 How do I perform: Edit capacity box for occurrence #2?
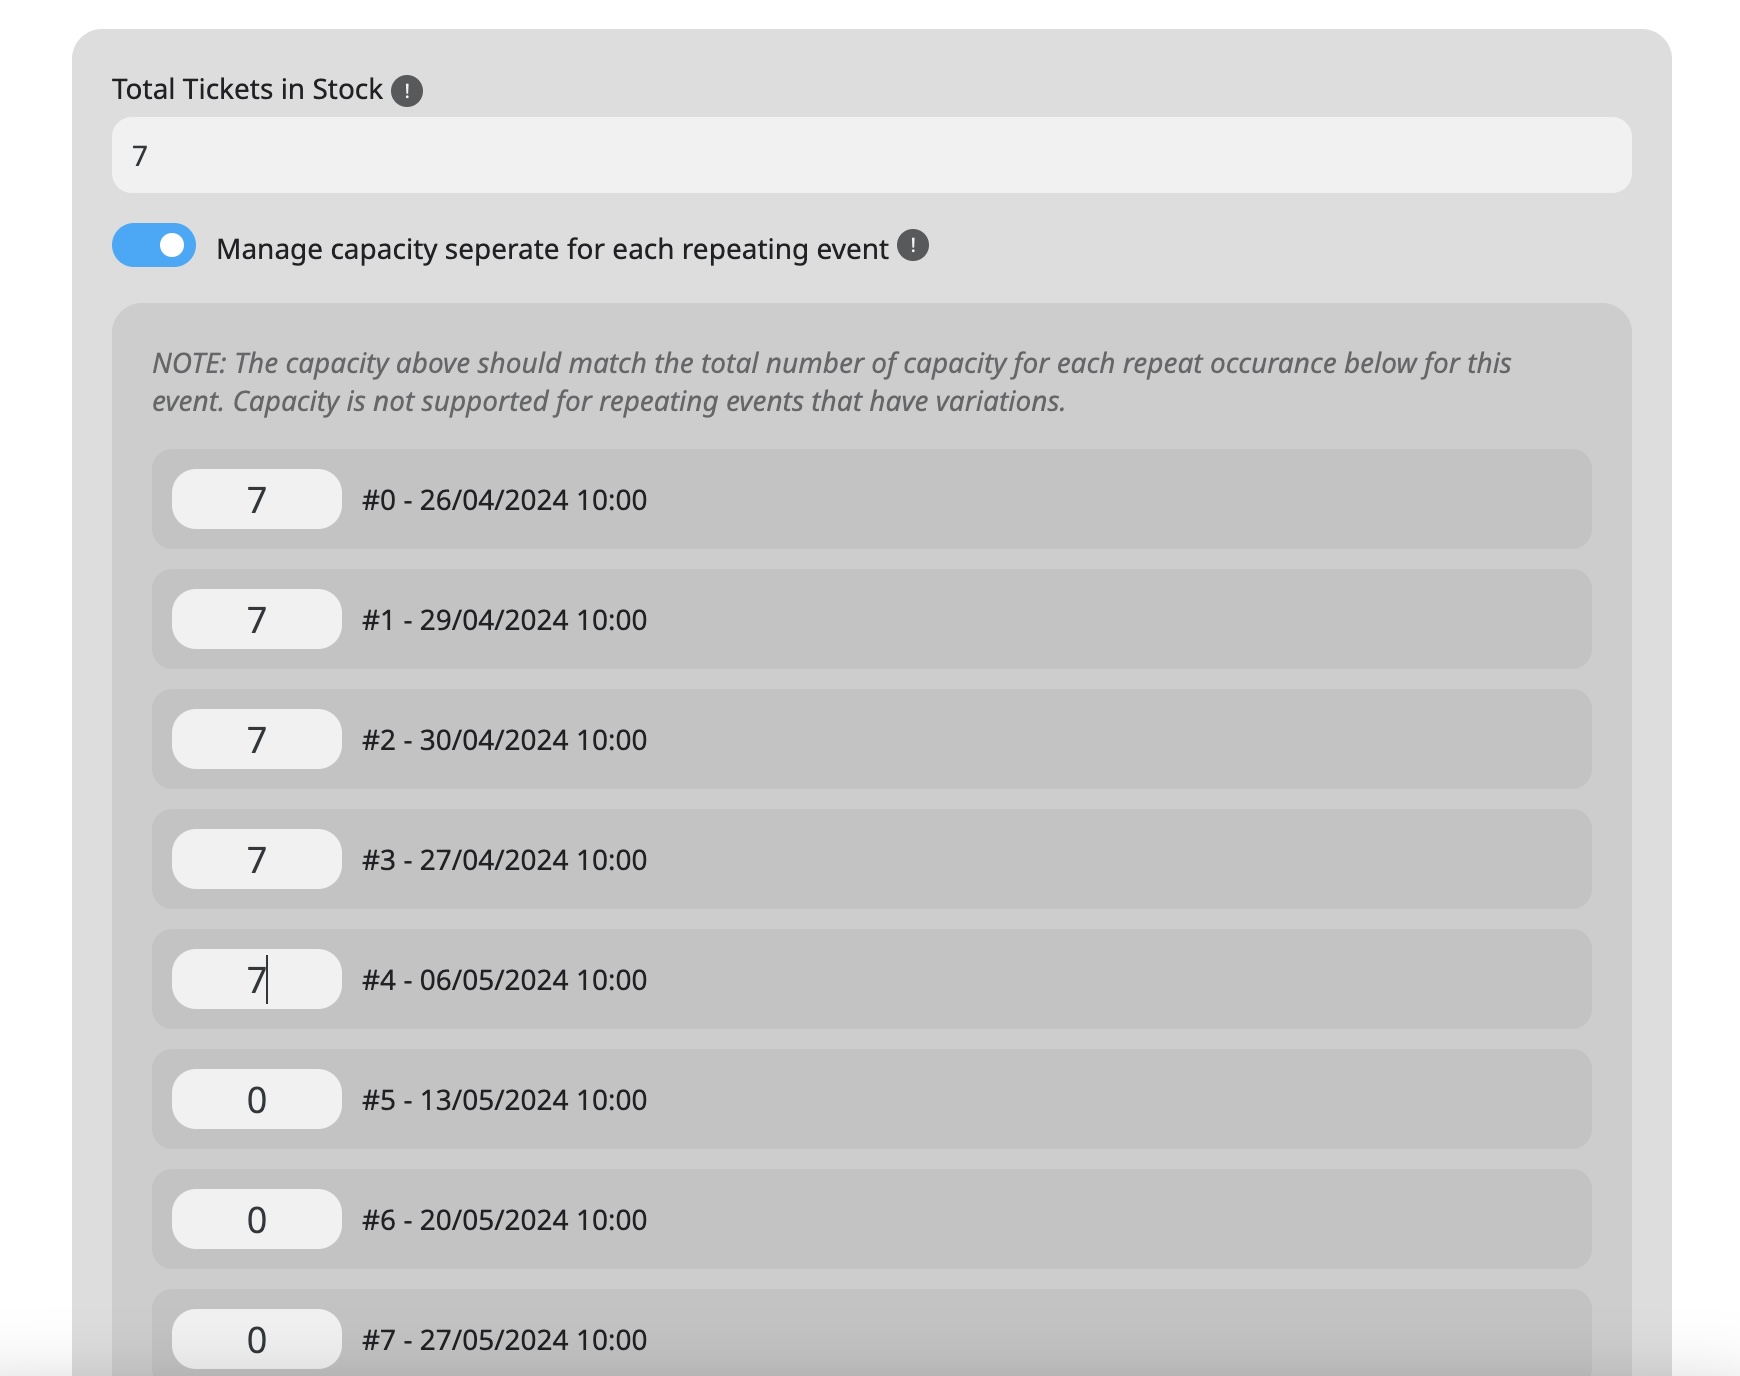tap(257, 739)
